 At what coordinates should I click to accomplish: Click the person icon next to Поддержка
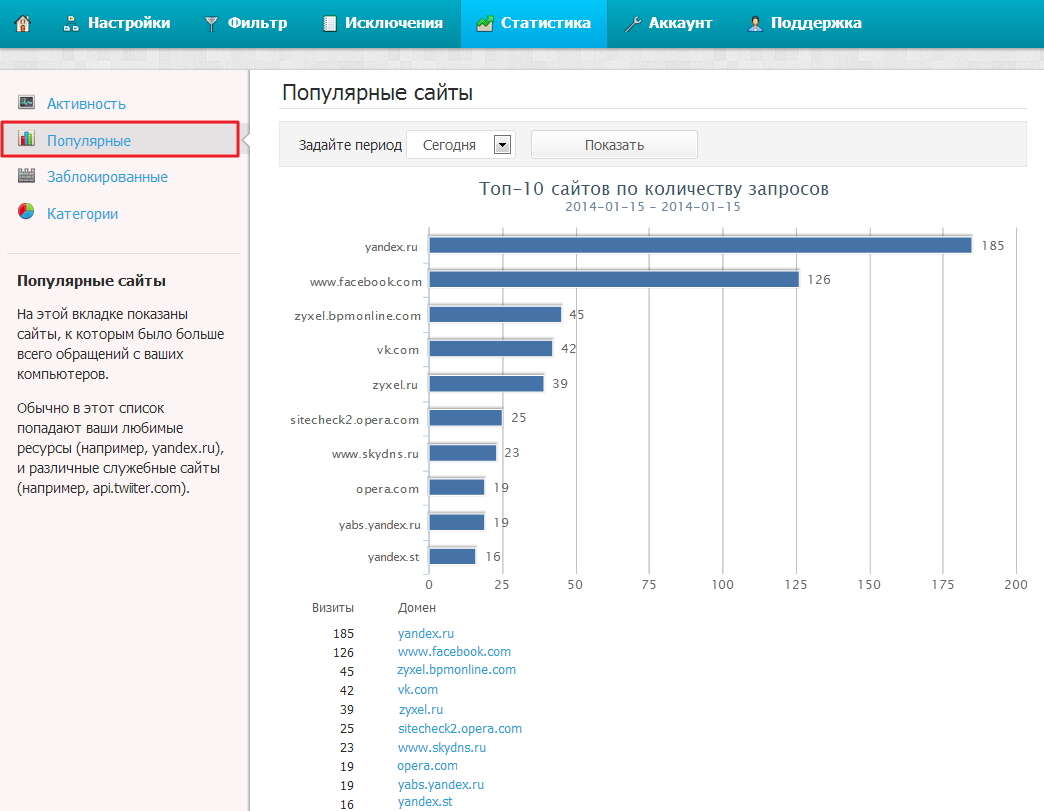[755, 24]
